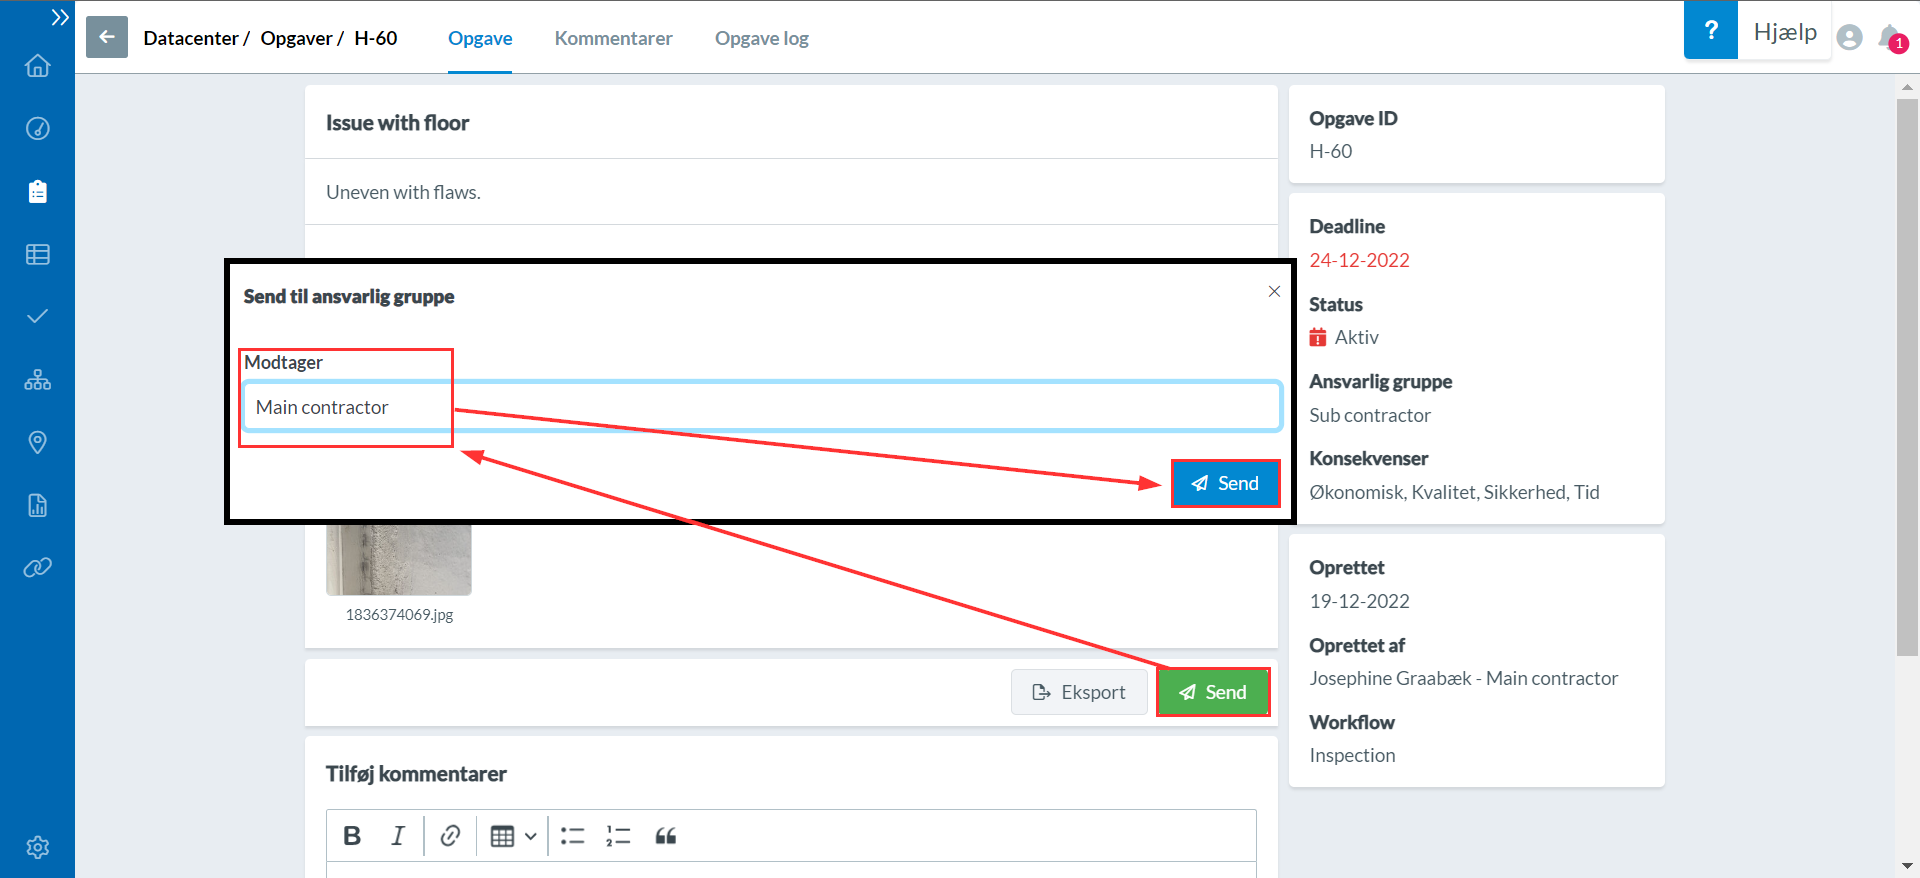Open the home icon in sidebar
This screenshot has width=1920, height=878.
(x=37, y=66)
